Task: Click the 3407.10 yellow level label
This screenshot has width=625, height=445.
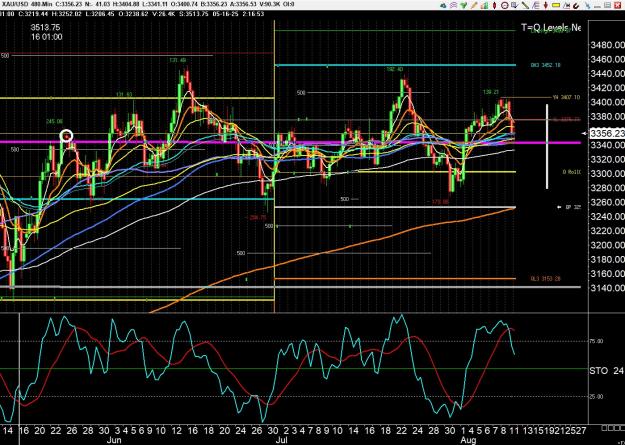Action: tap(566, 97)
